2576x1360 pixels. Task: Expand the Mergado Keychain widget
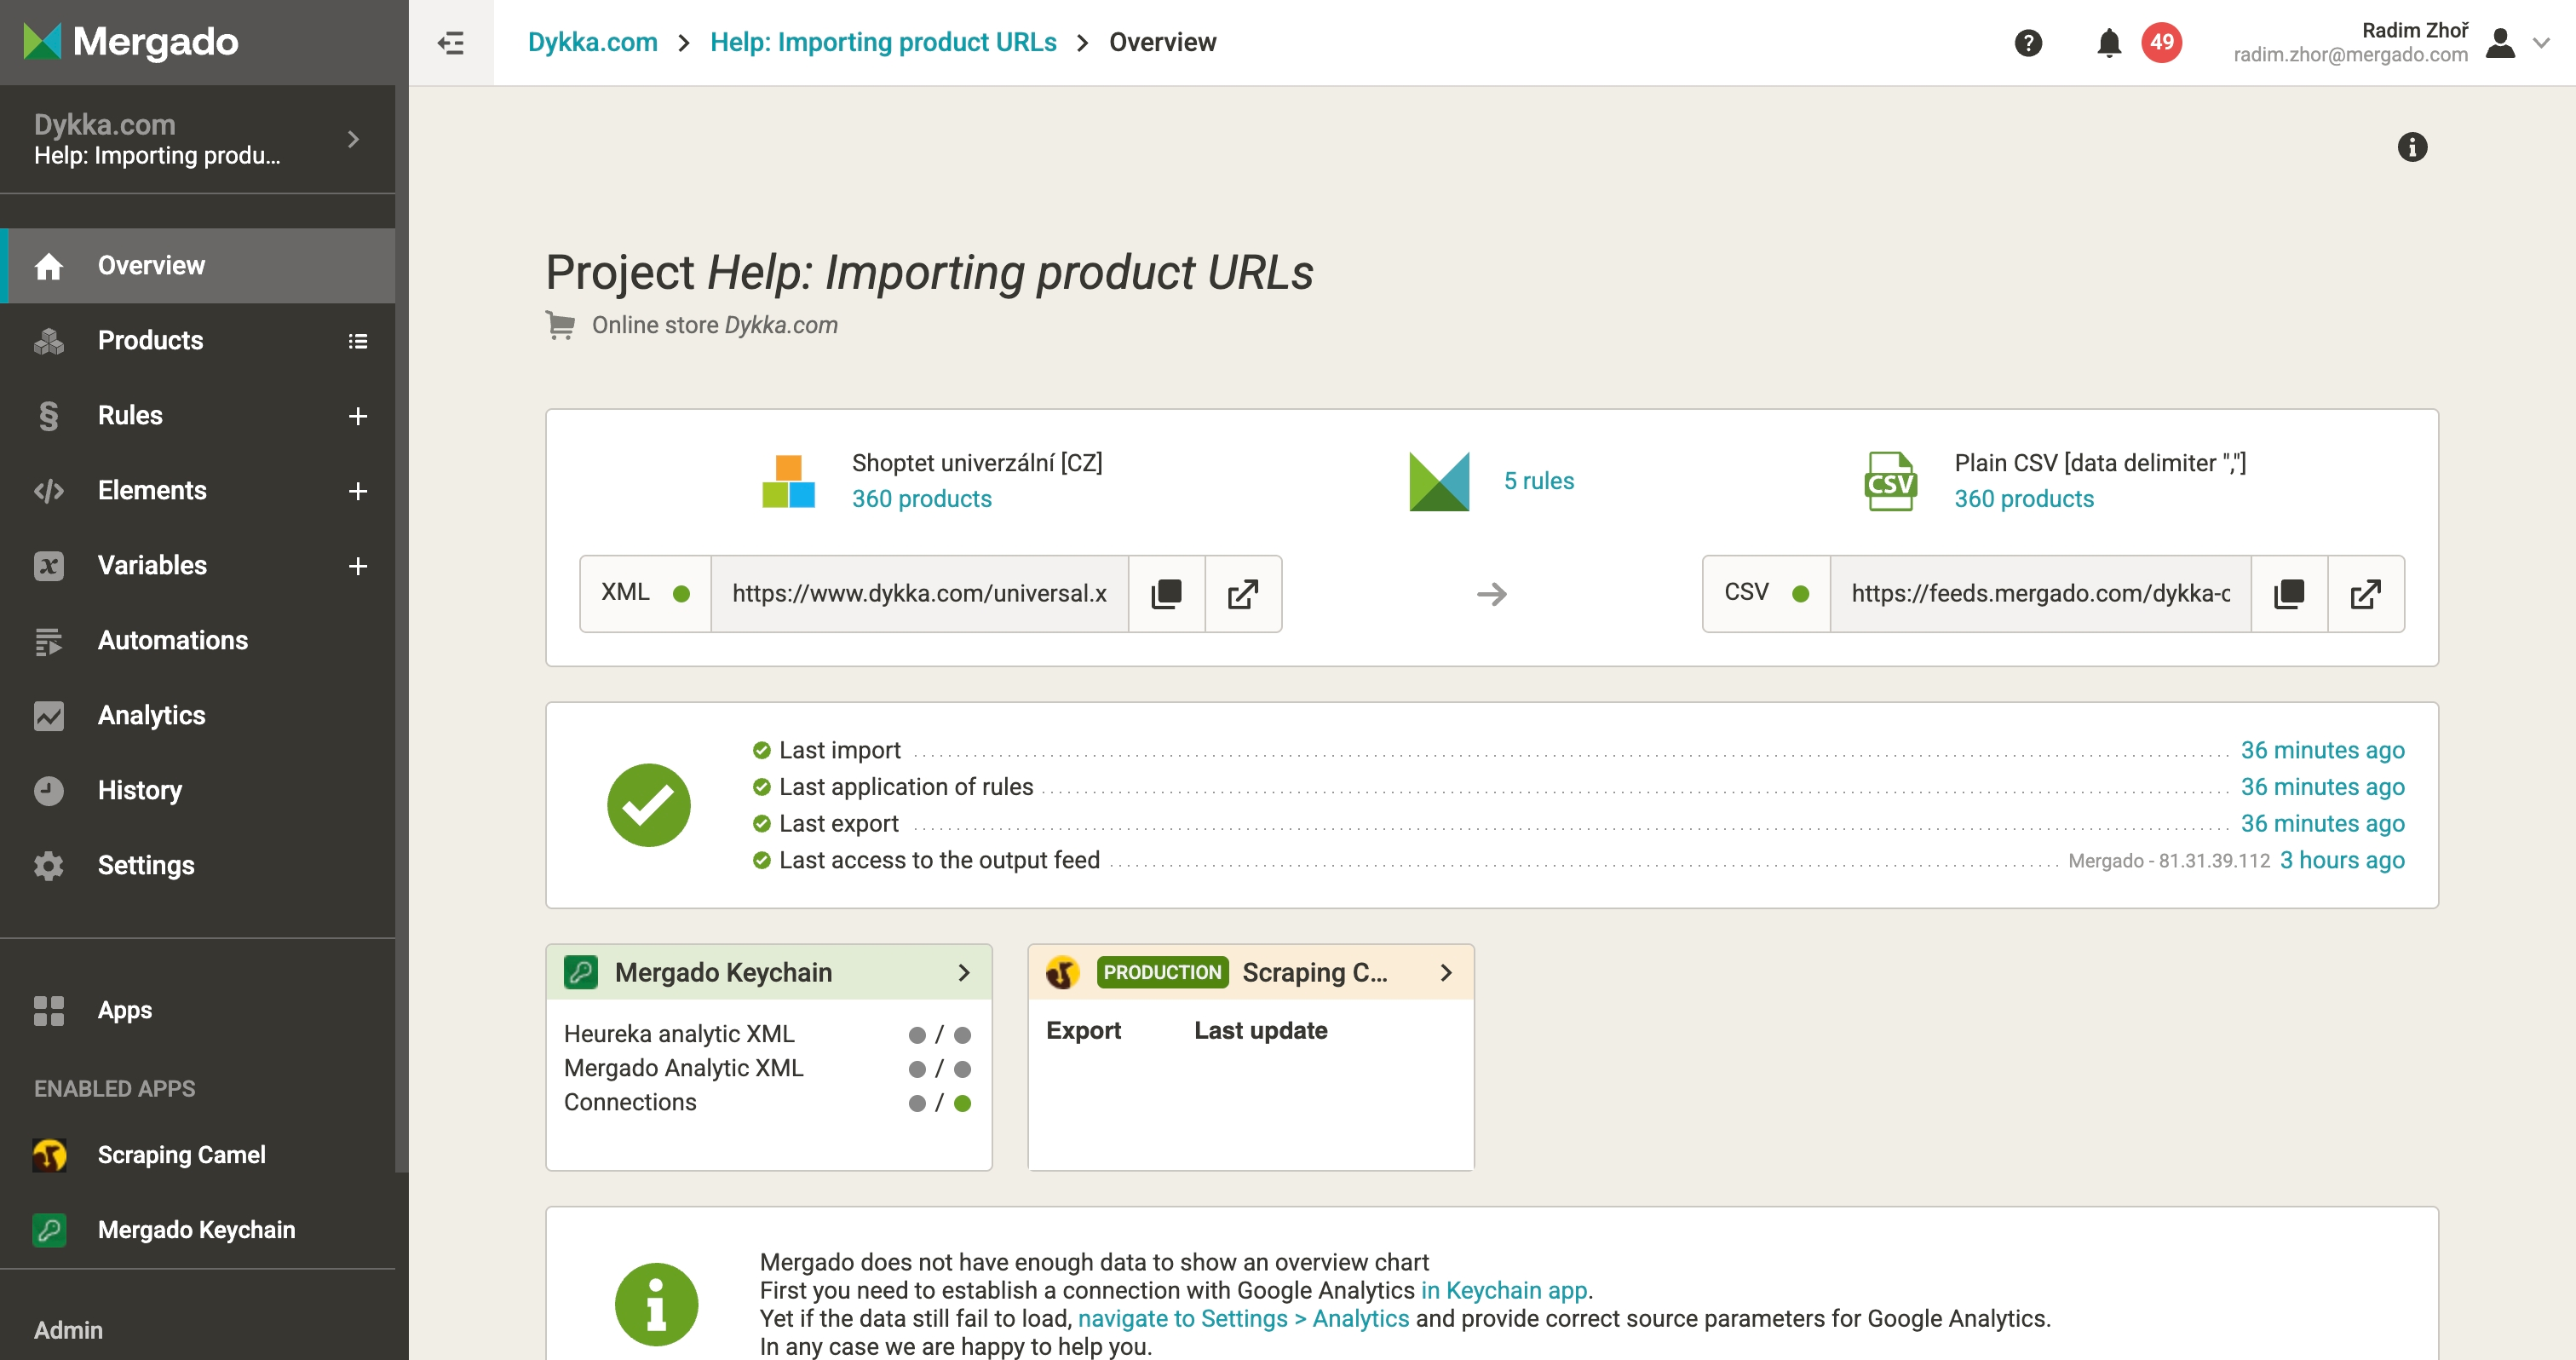(963, 973)
